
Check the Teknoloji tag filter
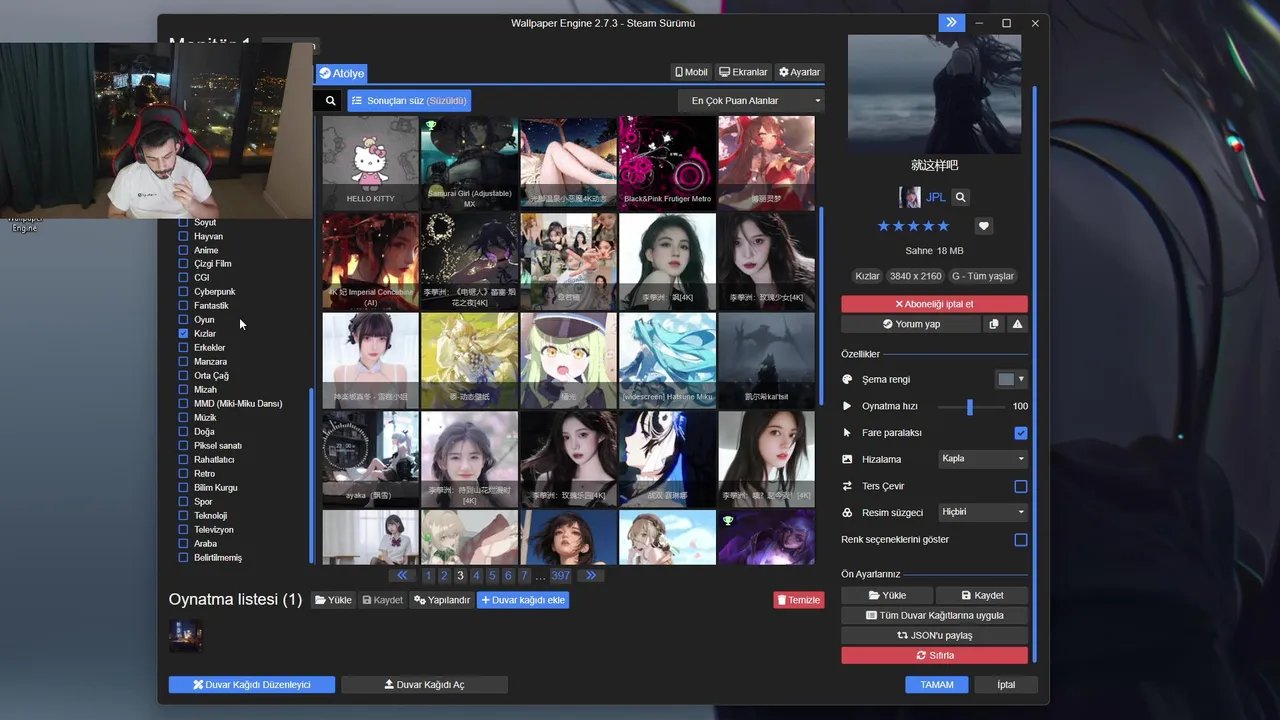point(183,515)
